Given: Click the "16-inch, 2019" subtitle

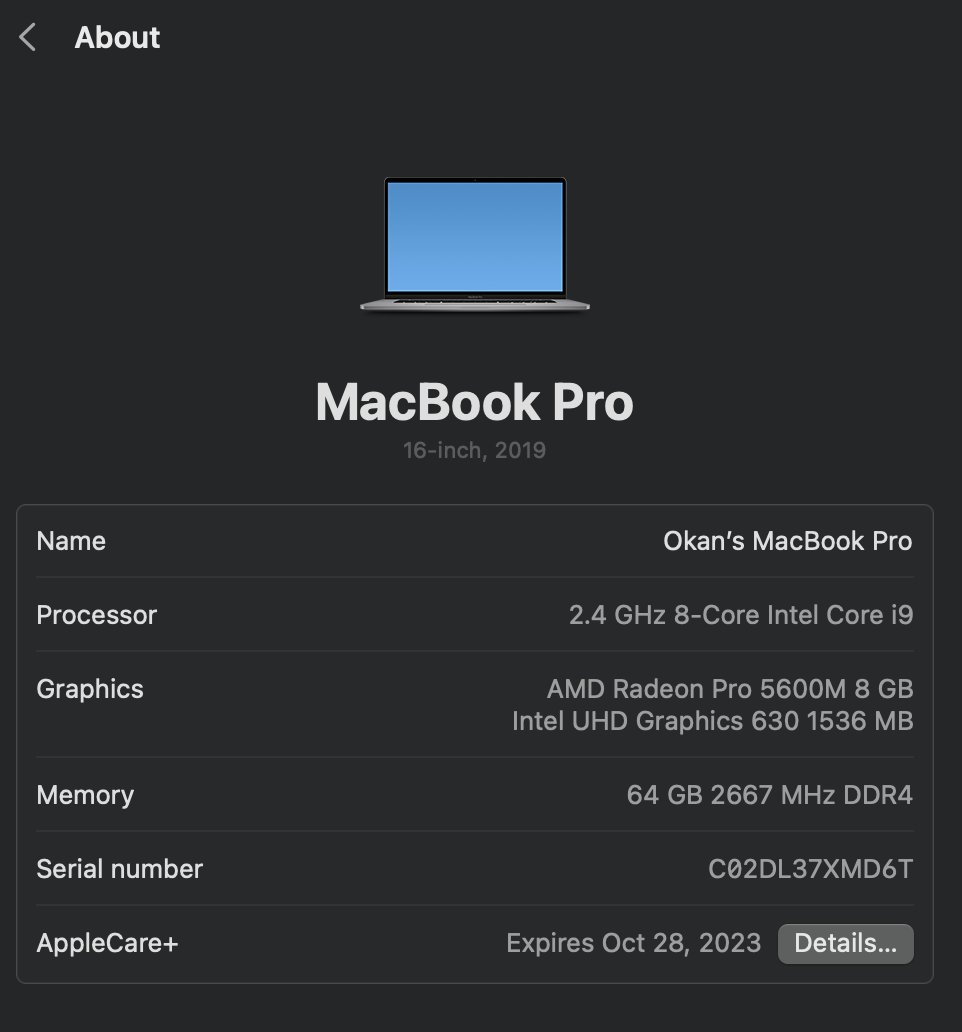Looking at the screenshot, I should pos(474,450).
